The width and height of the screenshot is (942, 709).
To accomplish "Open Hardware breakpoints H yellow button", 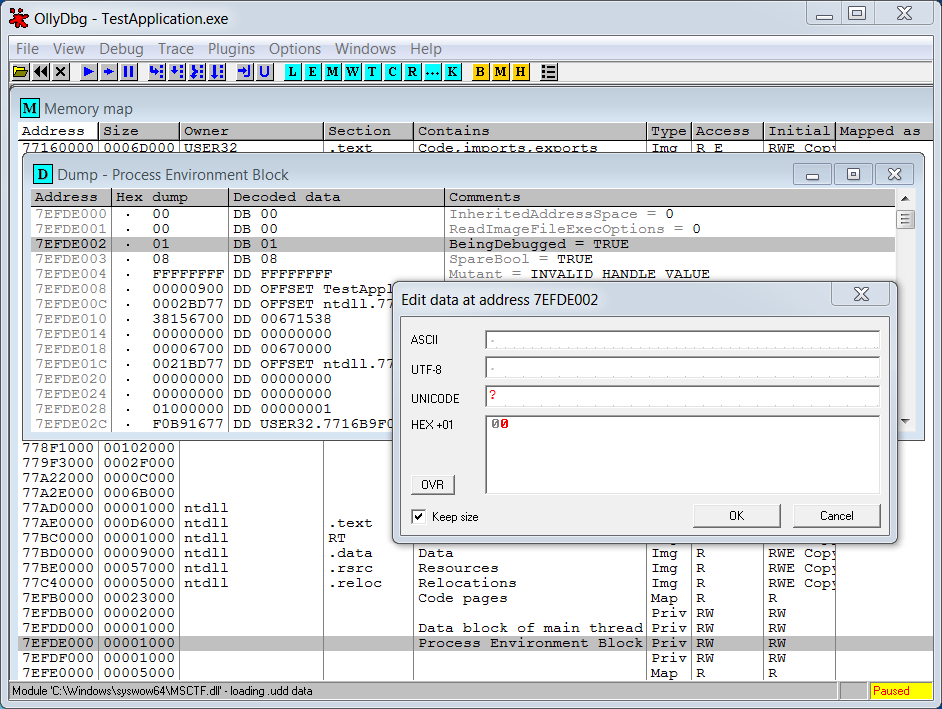I will (x=520, y=72).
